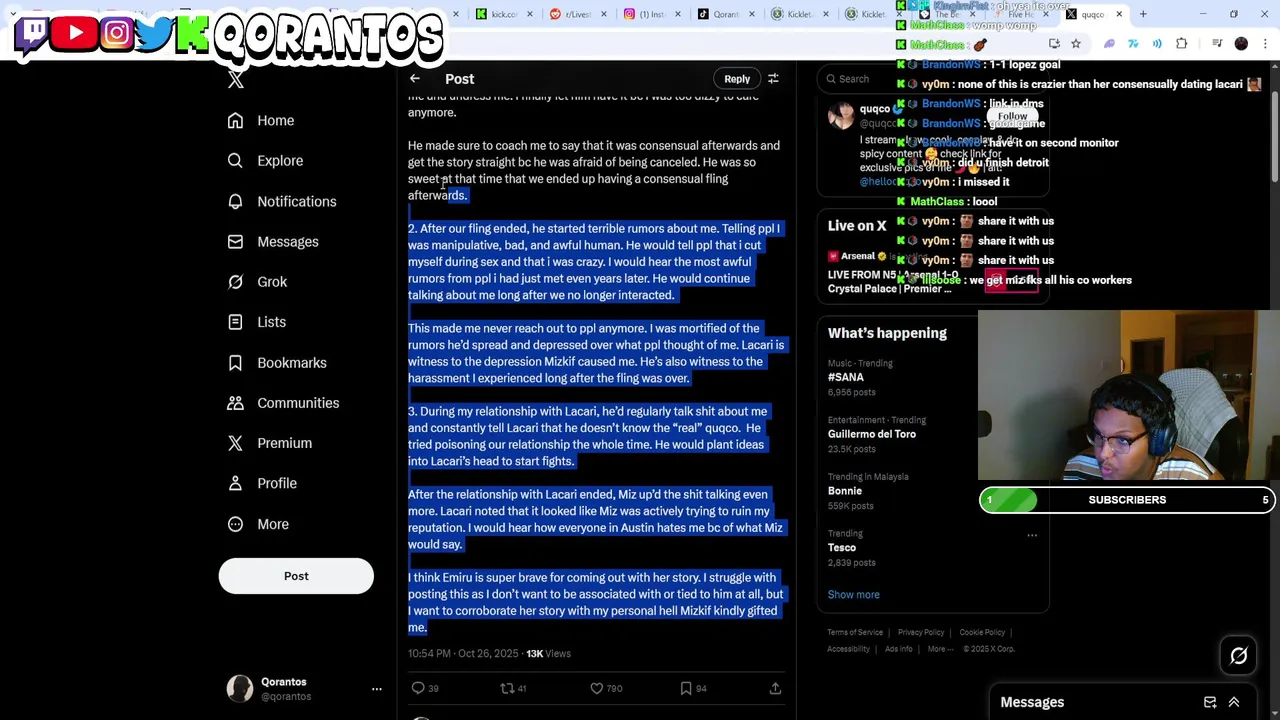This screenshot has height=720, width=1280.
Task: Click the Reply button in post header
Action: 737,78
